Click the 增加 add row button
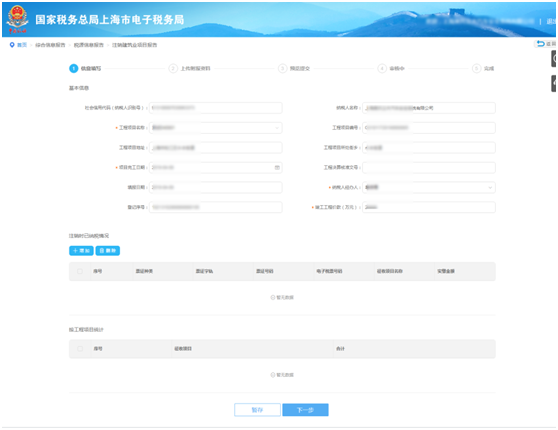 pos(81,251)
